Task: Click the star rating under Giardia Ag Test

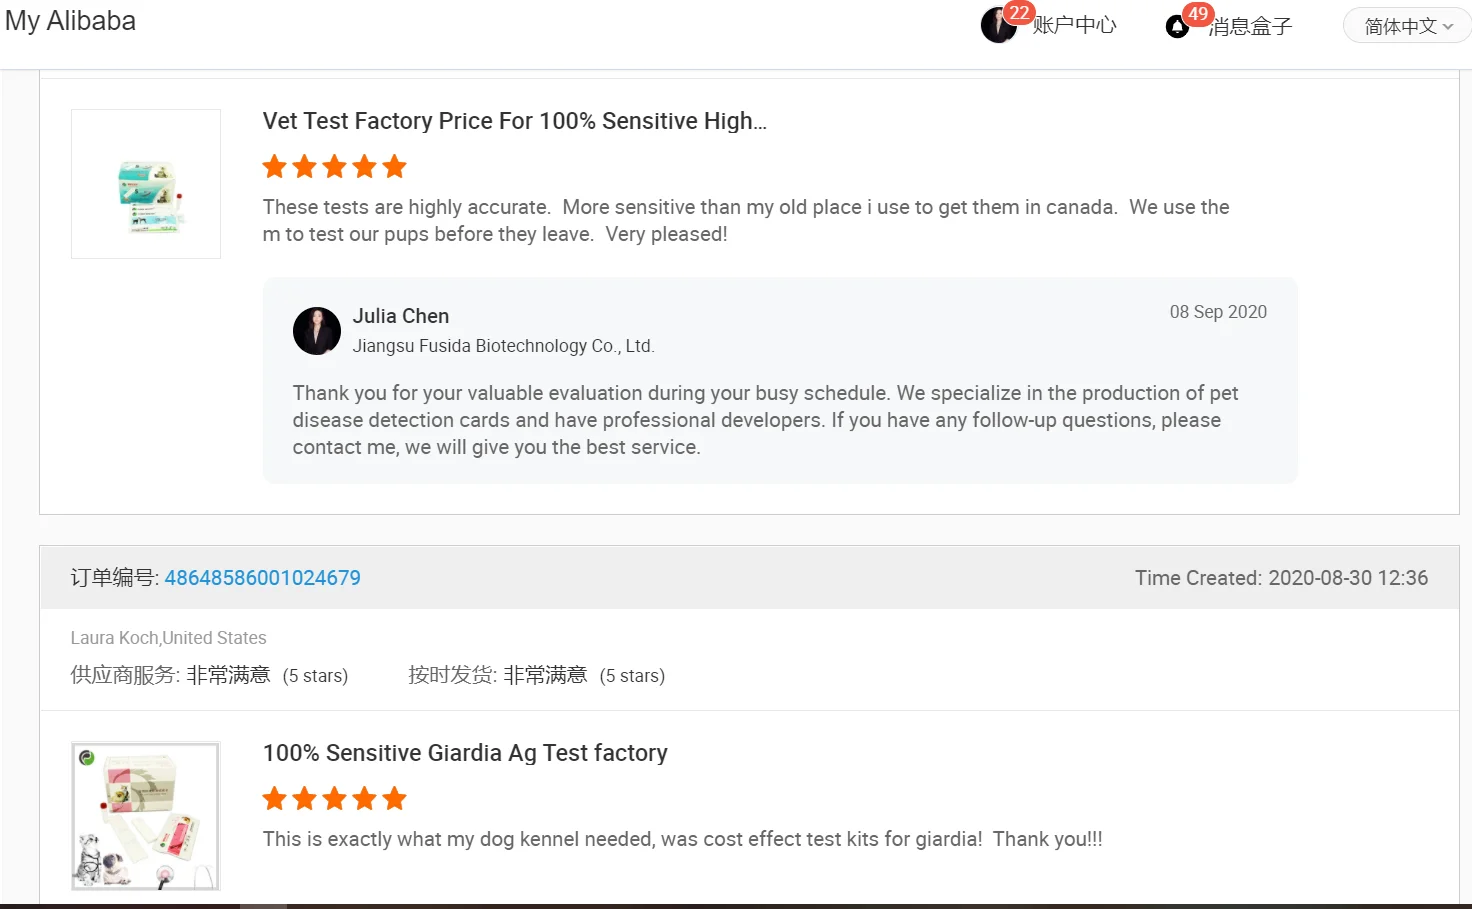Action: (x=334, y=799)
